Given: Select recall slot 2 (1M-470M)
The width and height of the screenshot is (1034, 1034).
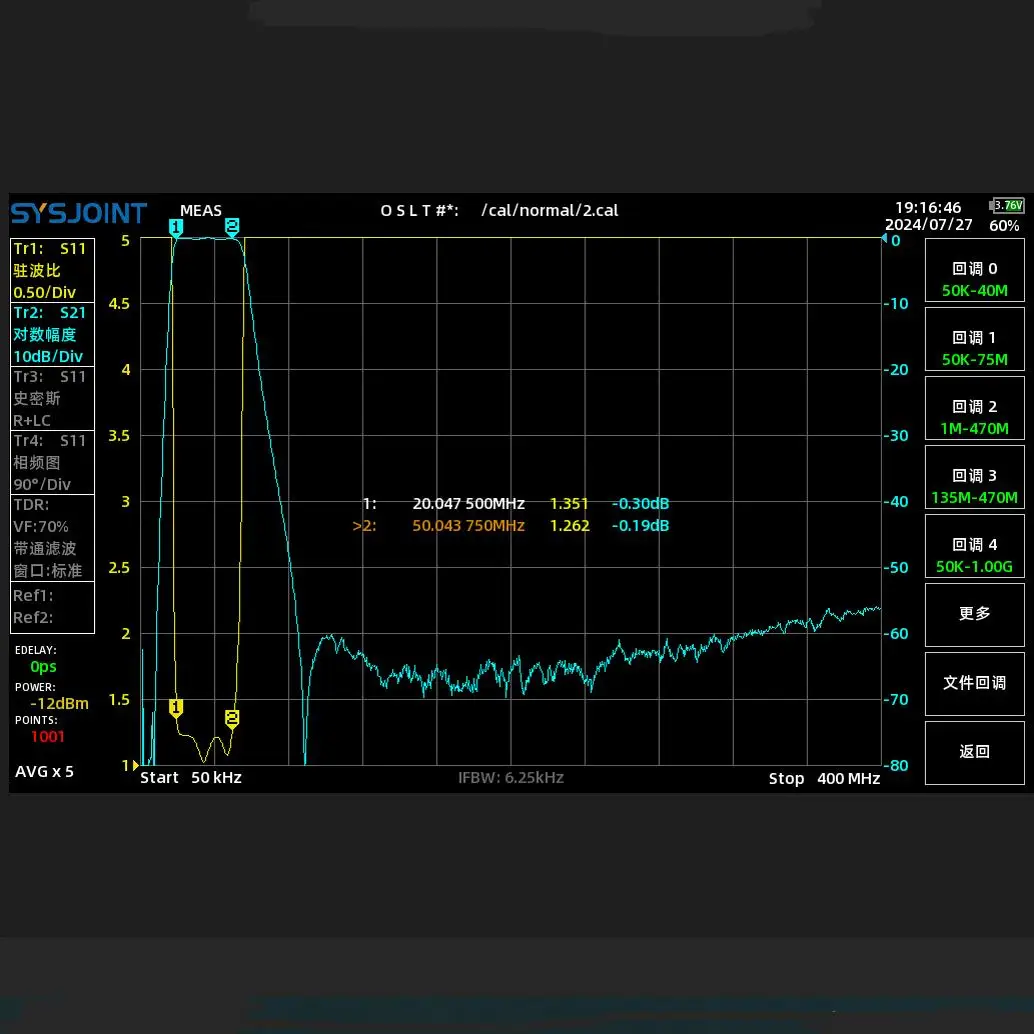Looking at the screenshot, I should (974, 408).
